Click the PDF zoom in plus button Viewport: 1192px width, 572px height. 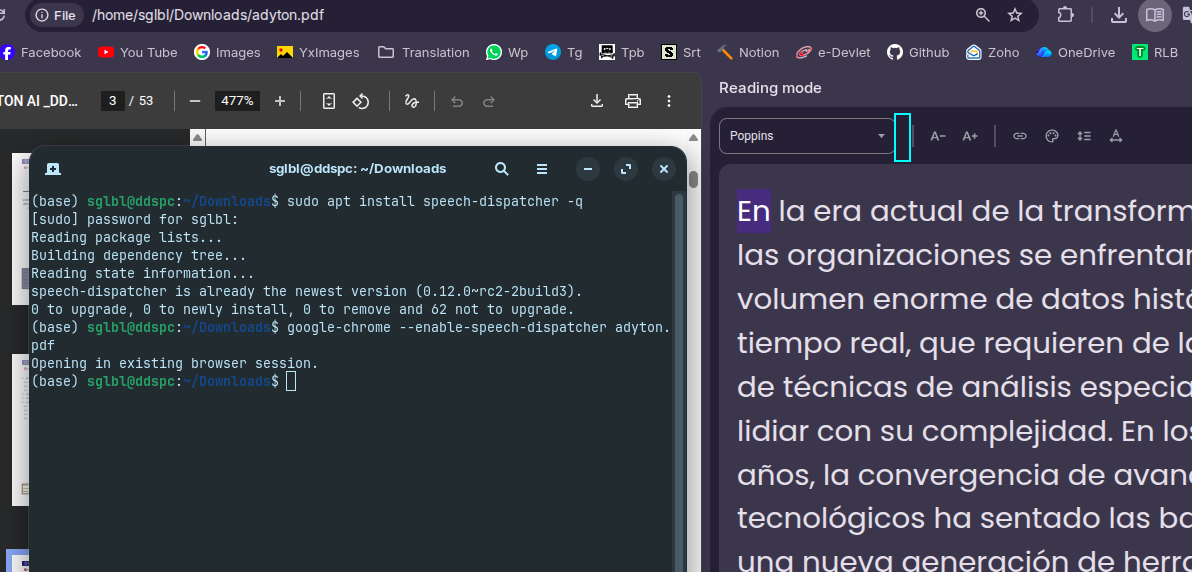tap(280, 101)
